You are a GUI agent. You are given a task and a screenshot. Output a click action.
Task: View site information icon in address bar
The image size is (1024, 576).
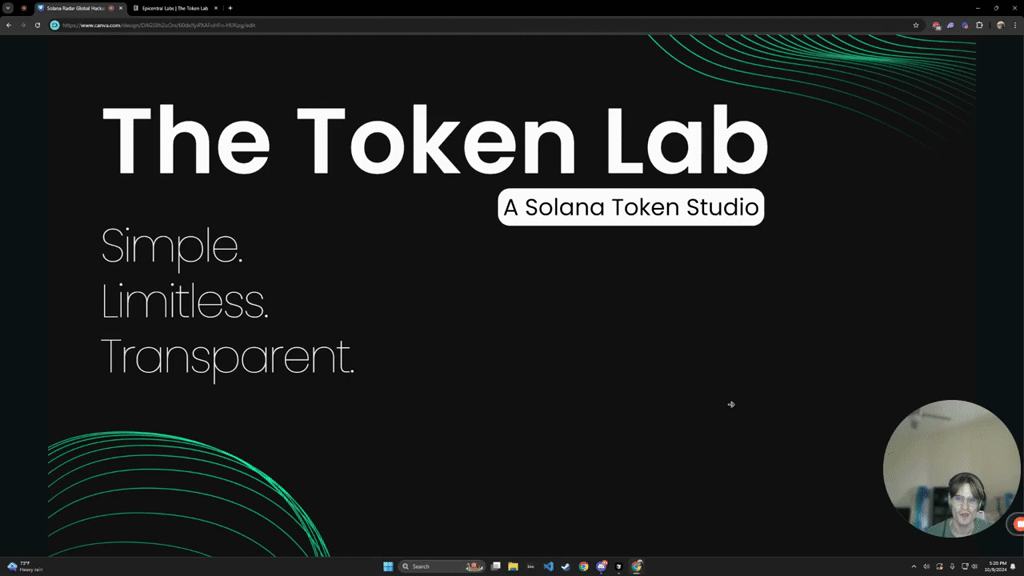point(55,25)
